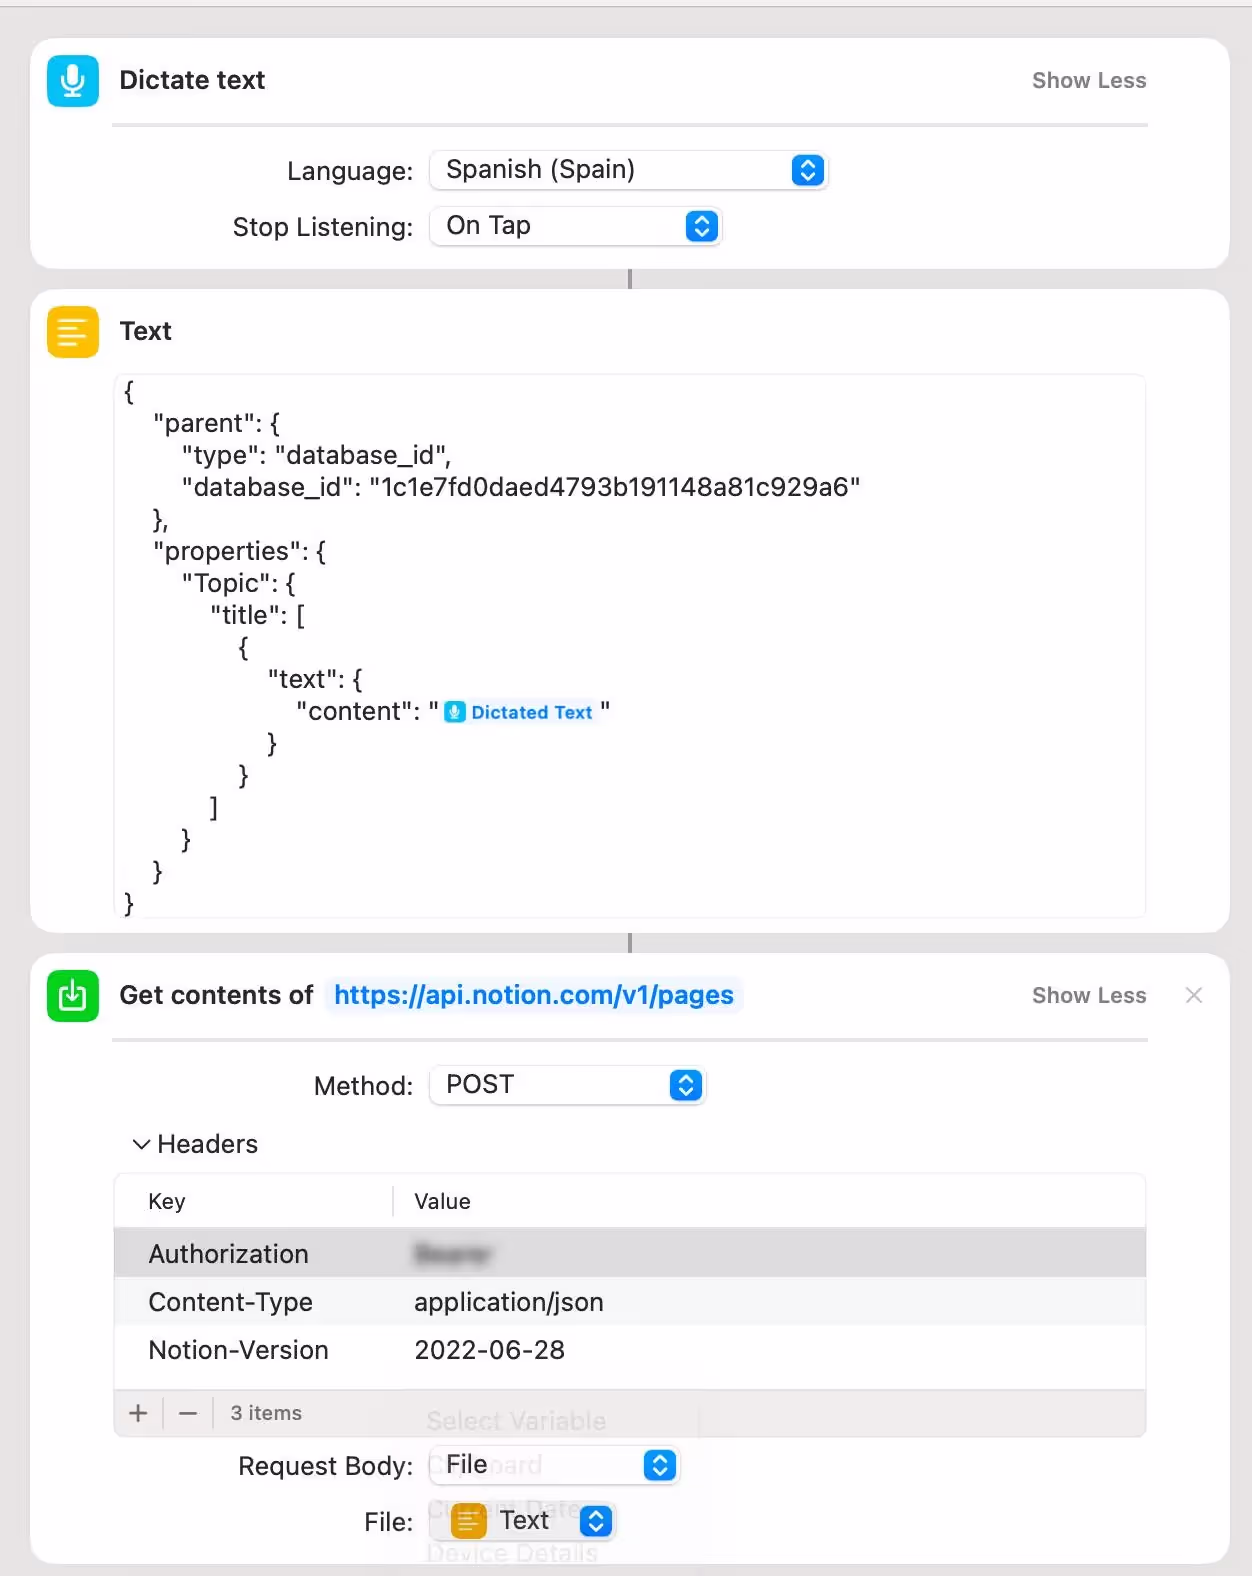Click the database_id value line

521,487
